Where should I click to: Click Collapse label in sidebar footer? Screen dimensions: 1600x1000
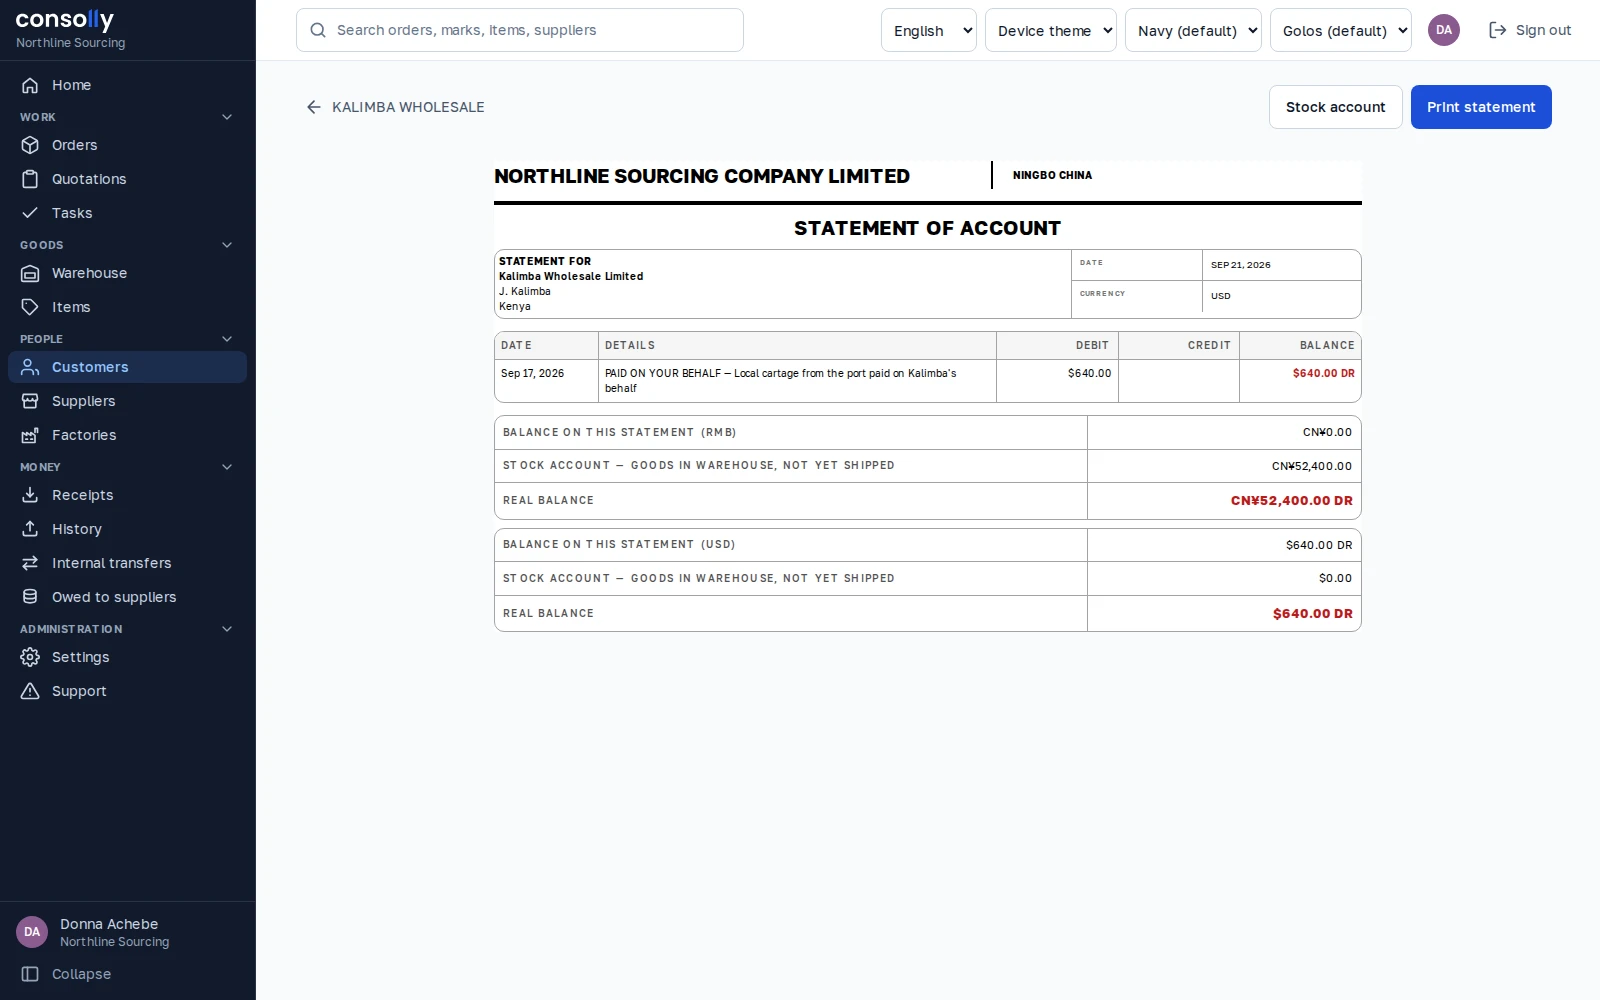[81, 974]
